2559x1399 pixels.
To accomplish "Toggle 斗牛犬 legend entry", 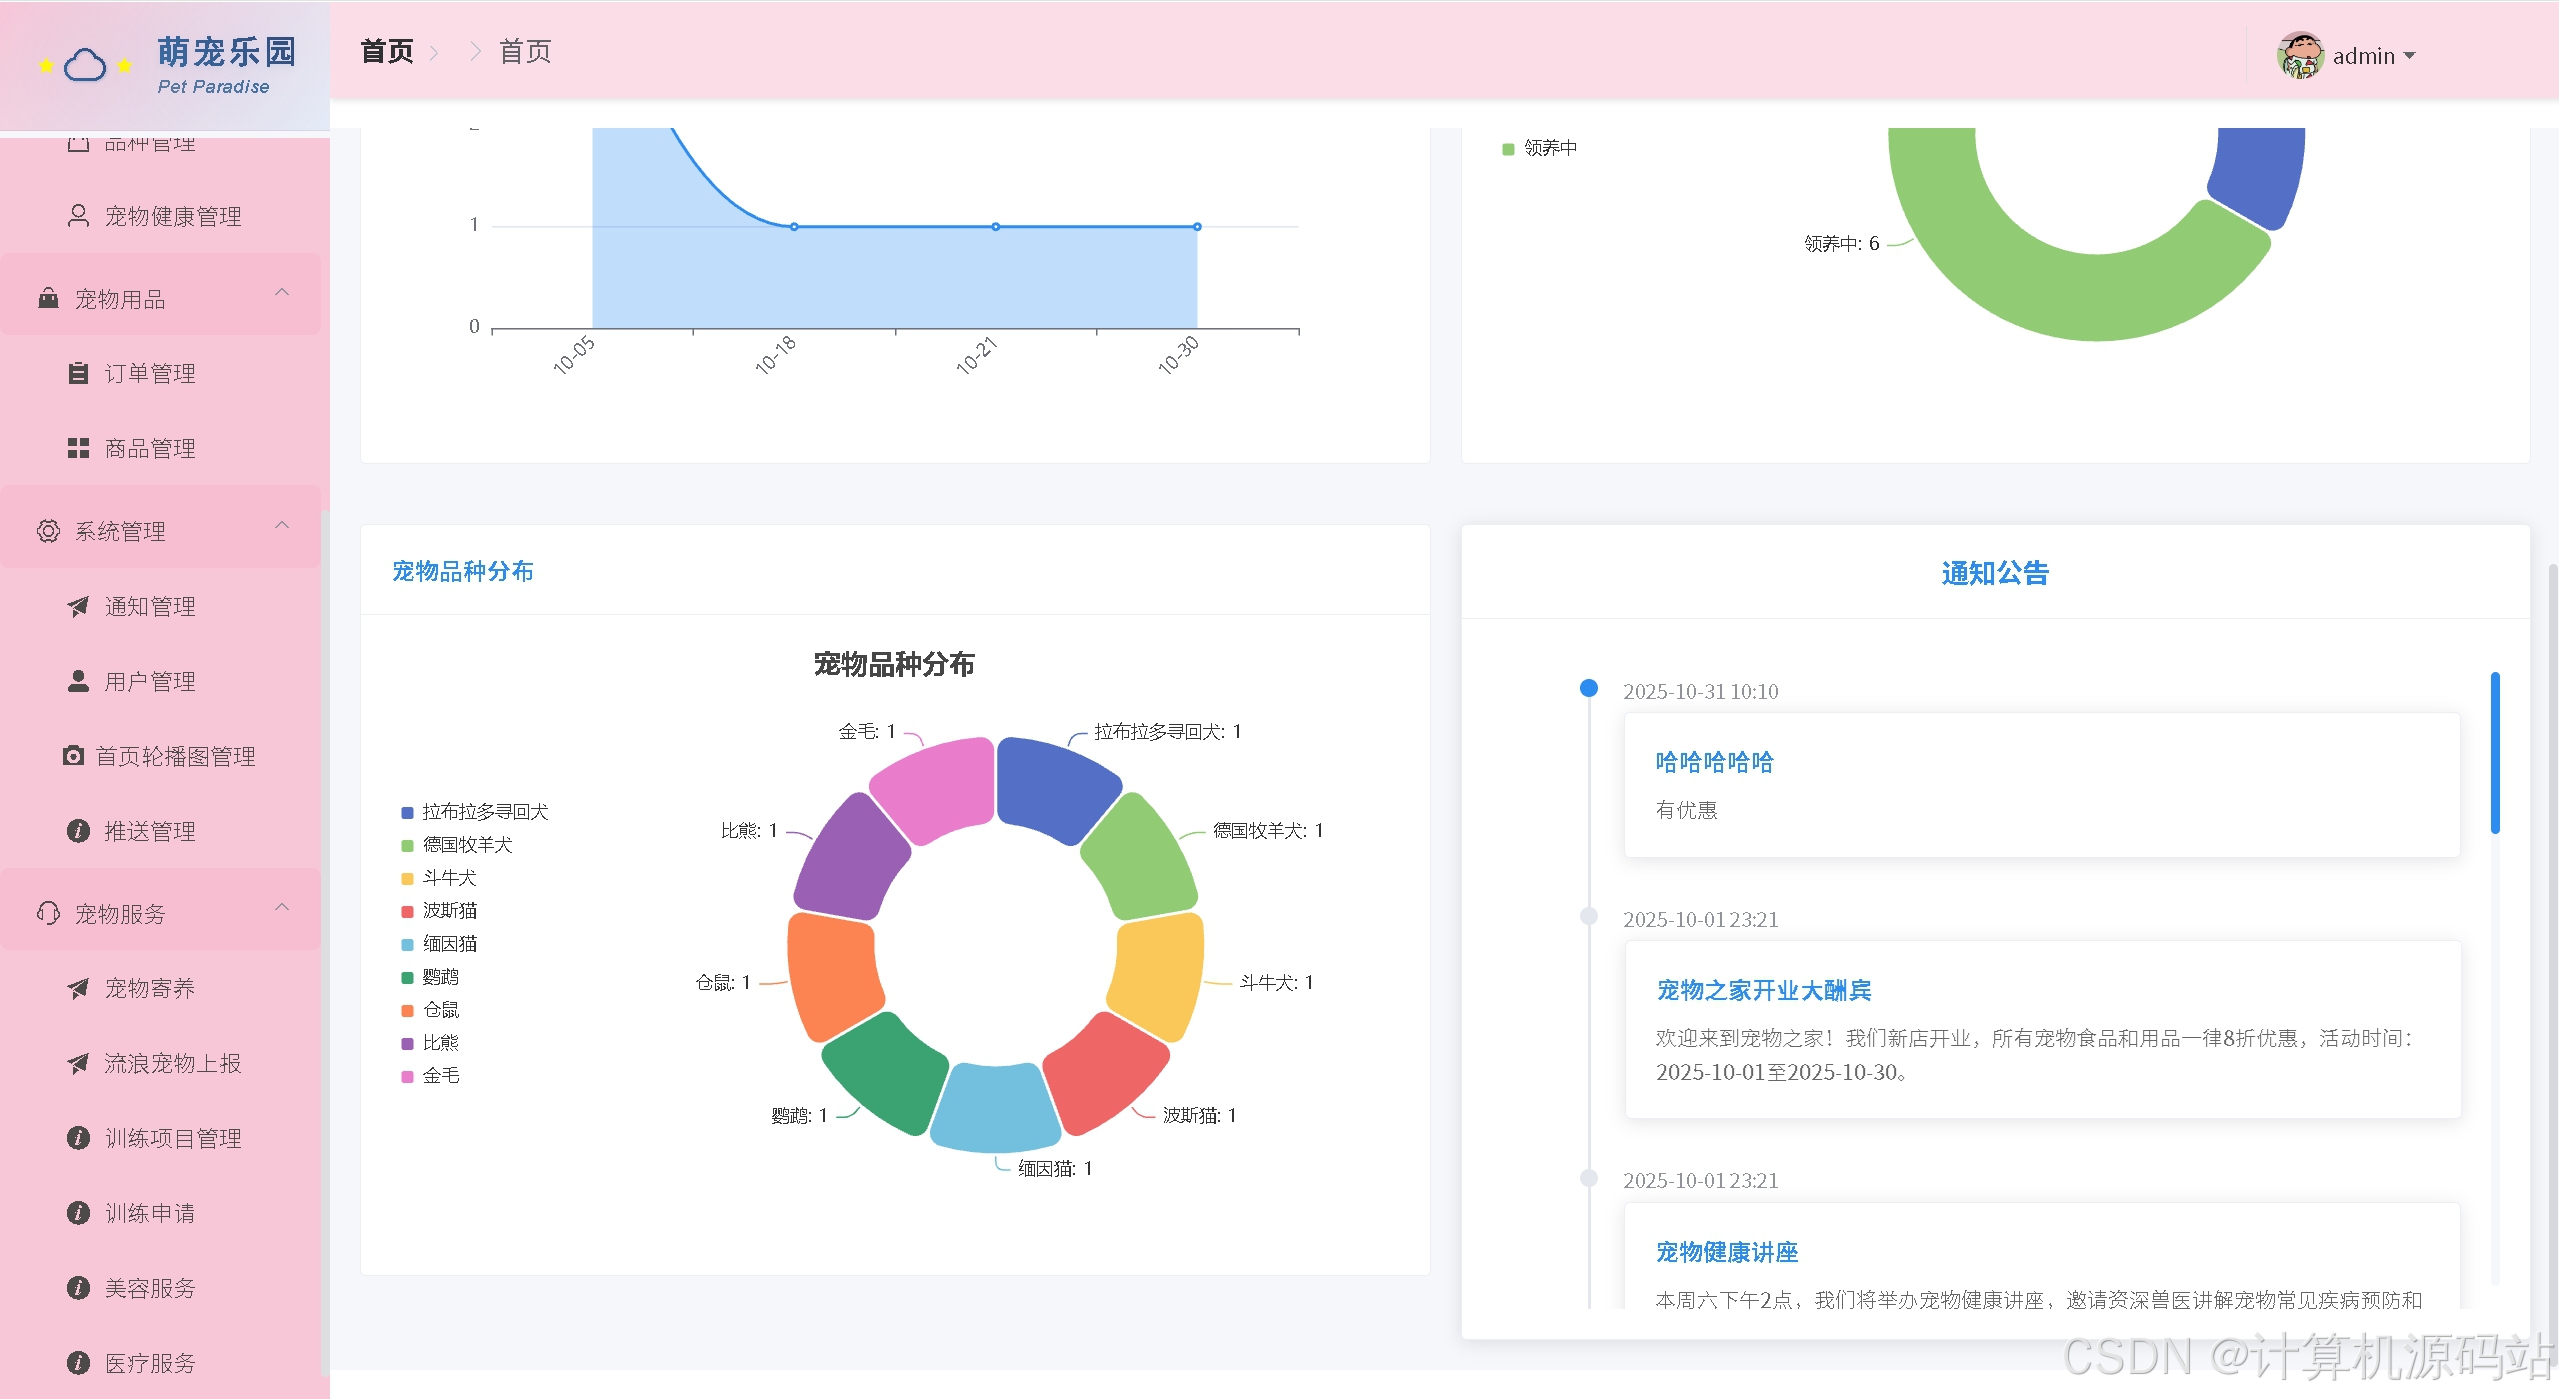I will pos(438,877).
